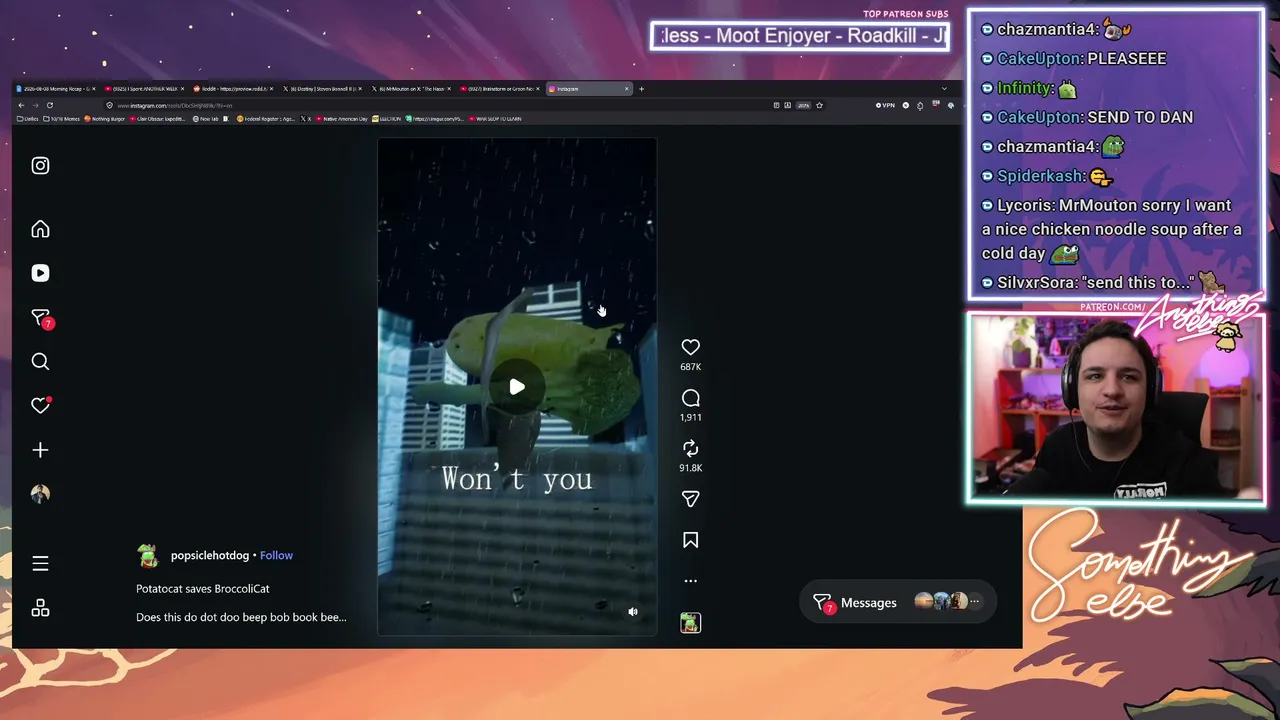Click chat username Spiderkash

[1041, 176]
